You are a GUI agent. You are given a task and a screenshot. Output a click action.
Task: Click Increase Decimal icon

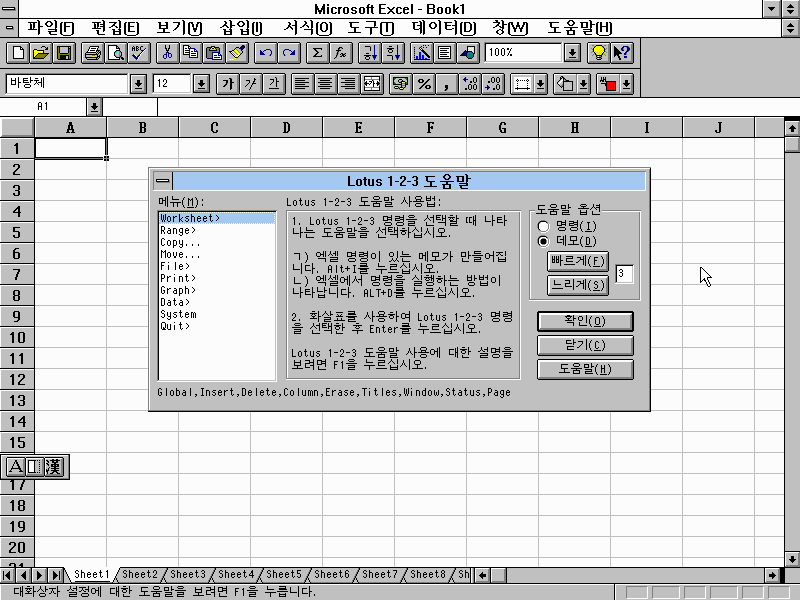[470, 84]
